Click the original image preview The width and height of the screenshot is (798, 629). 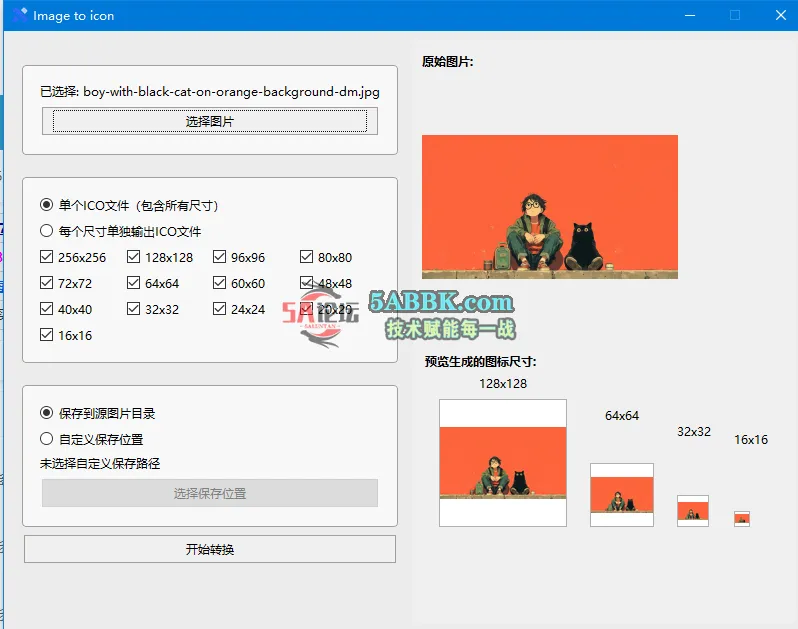(550, 207)
